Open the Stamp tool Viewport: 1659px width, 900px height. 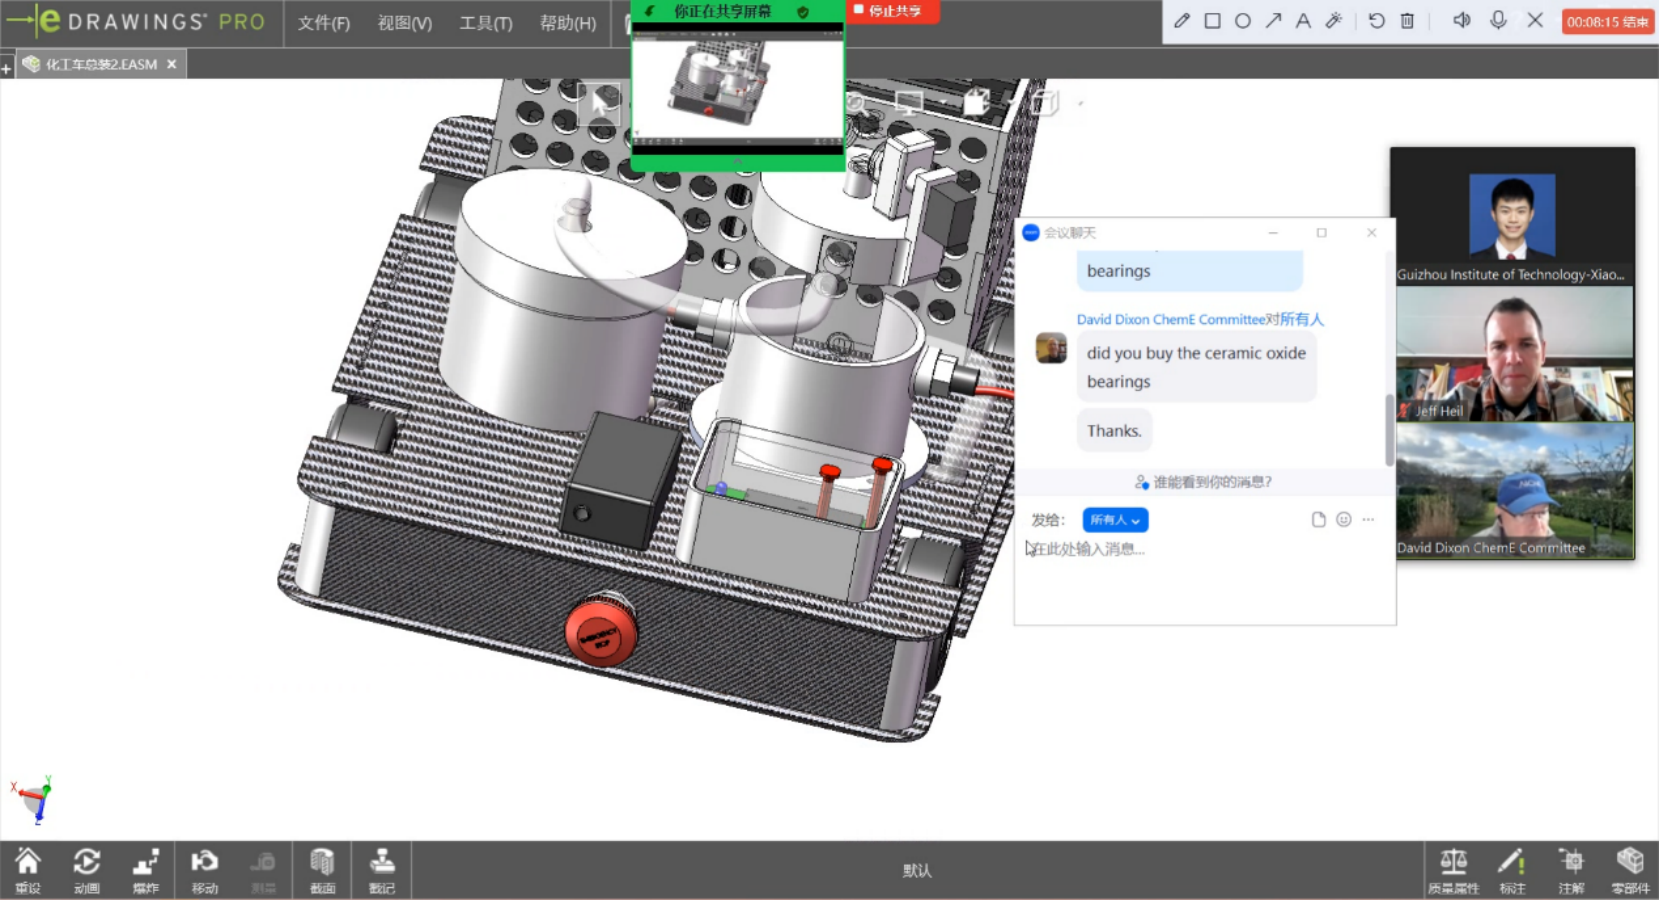tap(381, 868)
